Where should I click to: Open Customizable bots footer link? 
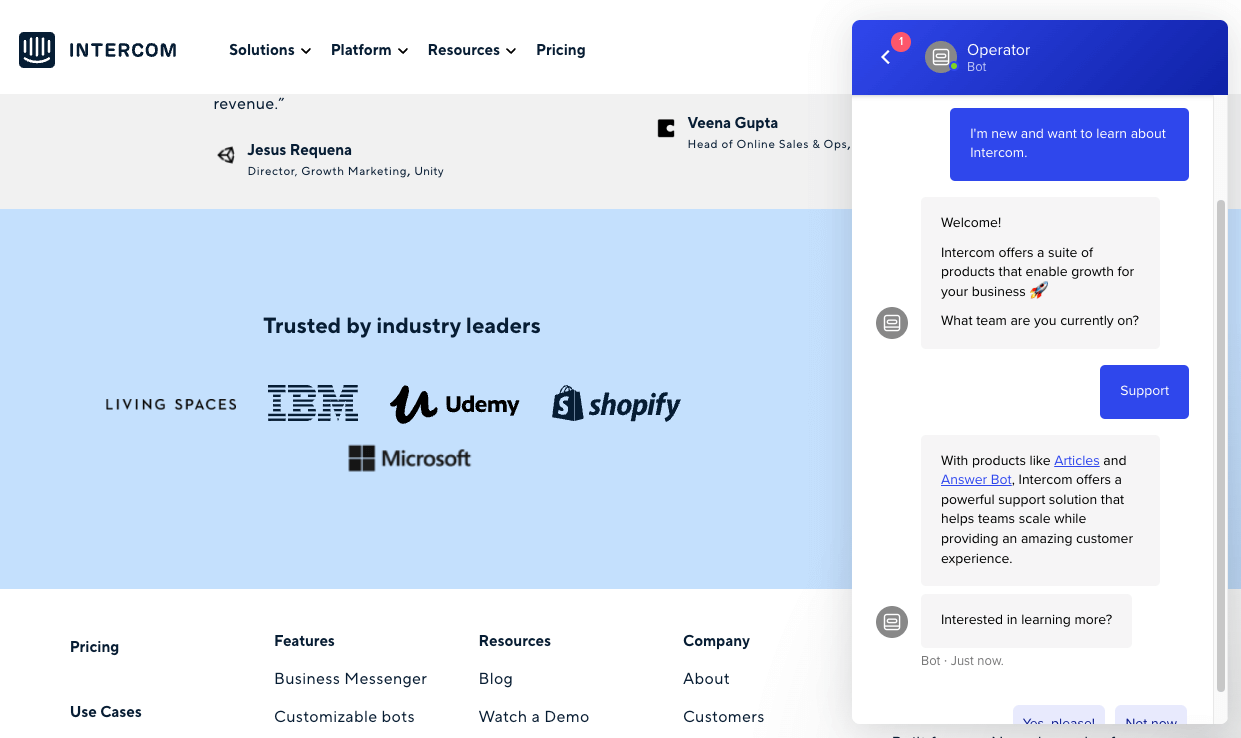coord(345,717)
